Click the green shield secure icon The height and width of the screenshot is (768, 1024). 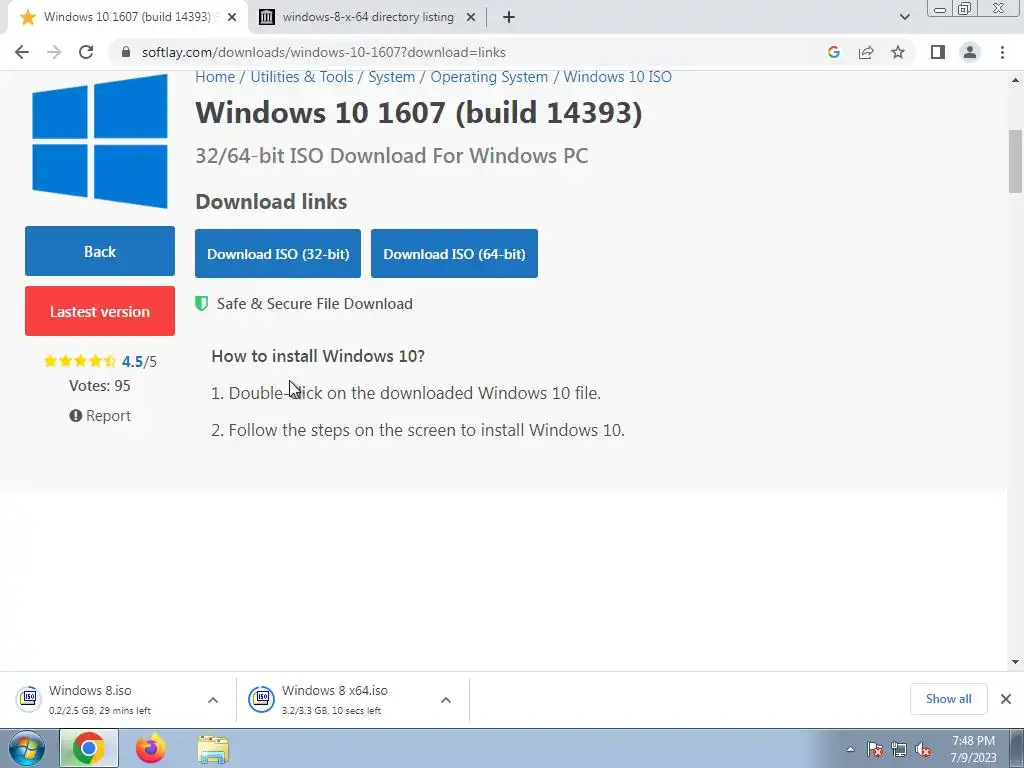pyautogui.click(x=202, y=303)
